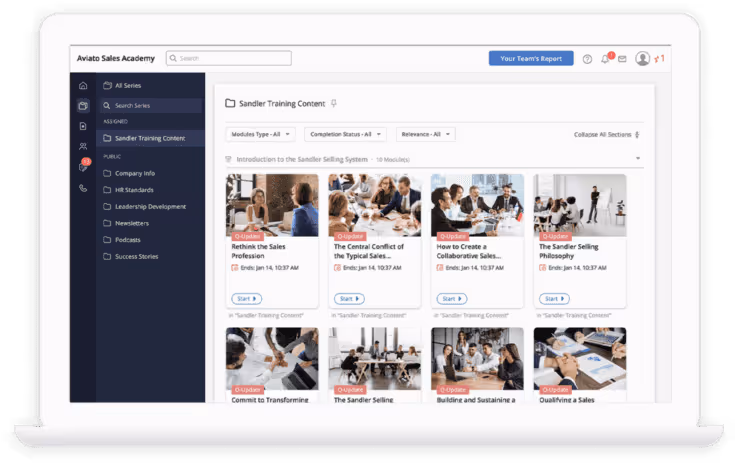Select Sandler Training Content in sidebar

(150, 138)
